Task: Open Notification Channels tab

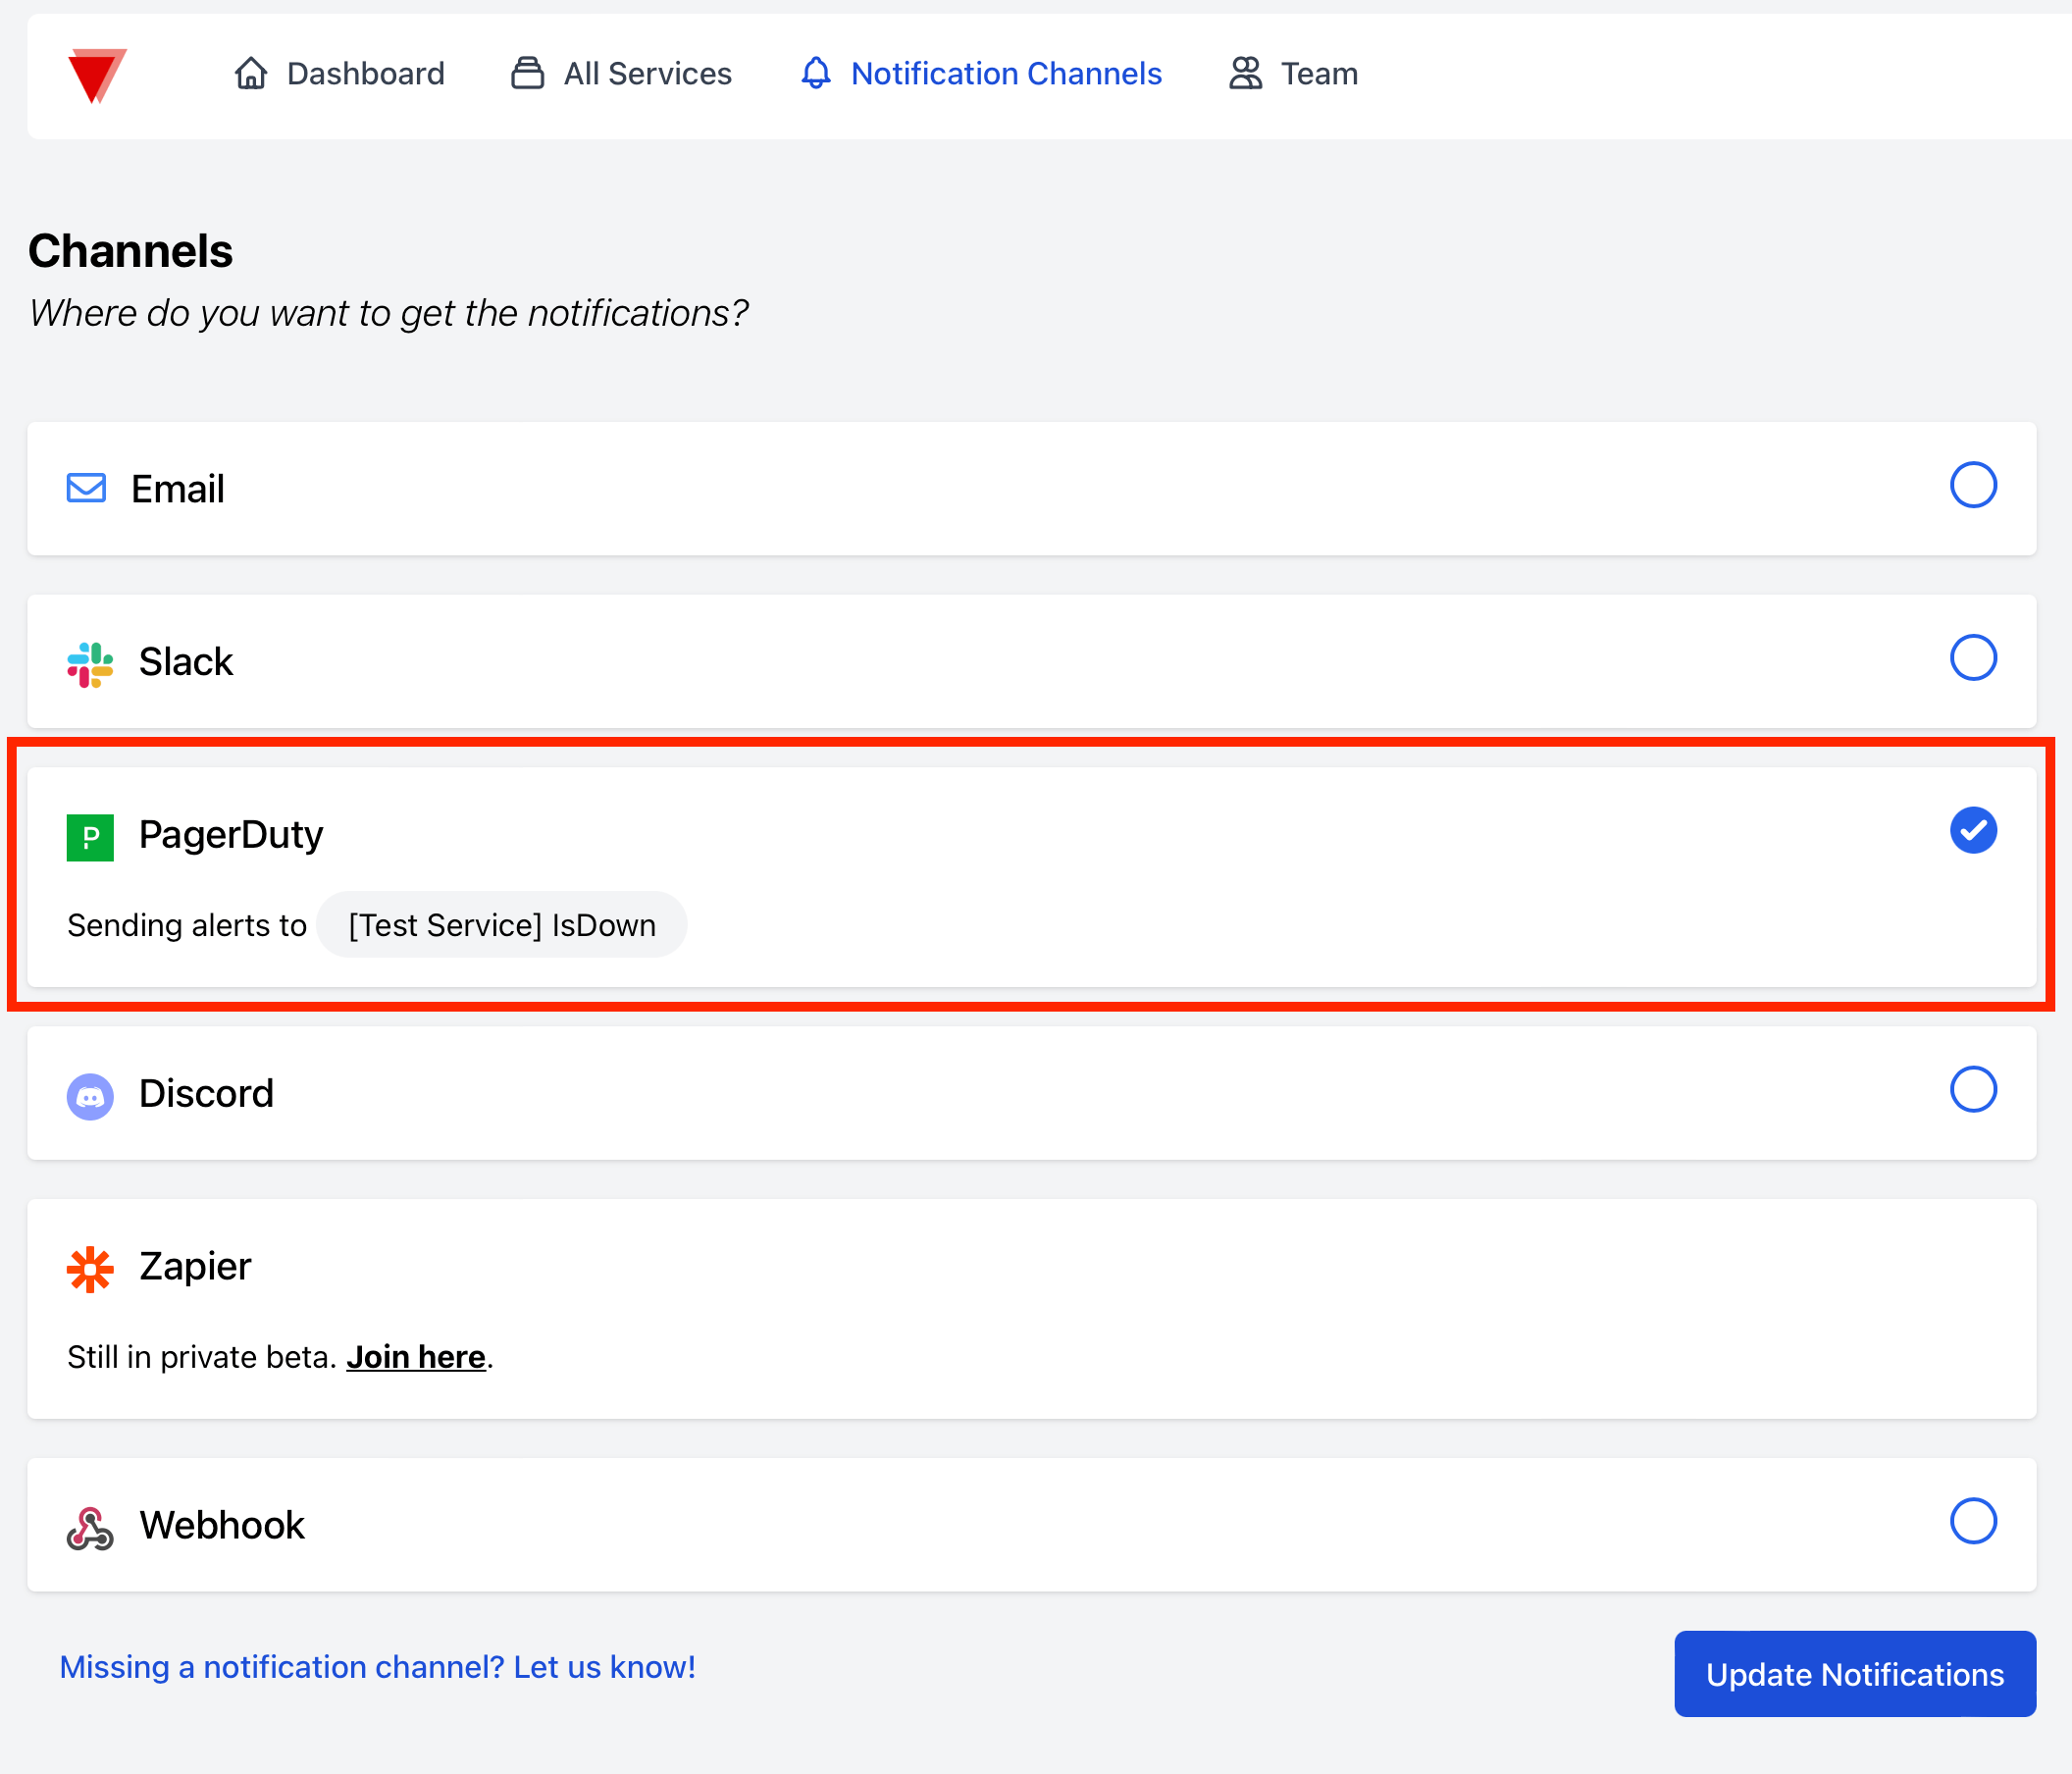Action: 981,73
